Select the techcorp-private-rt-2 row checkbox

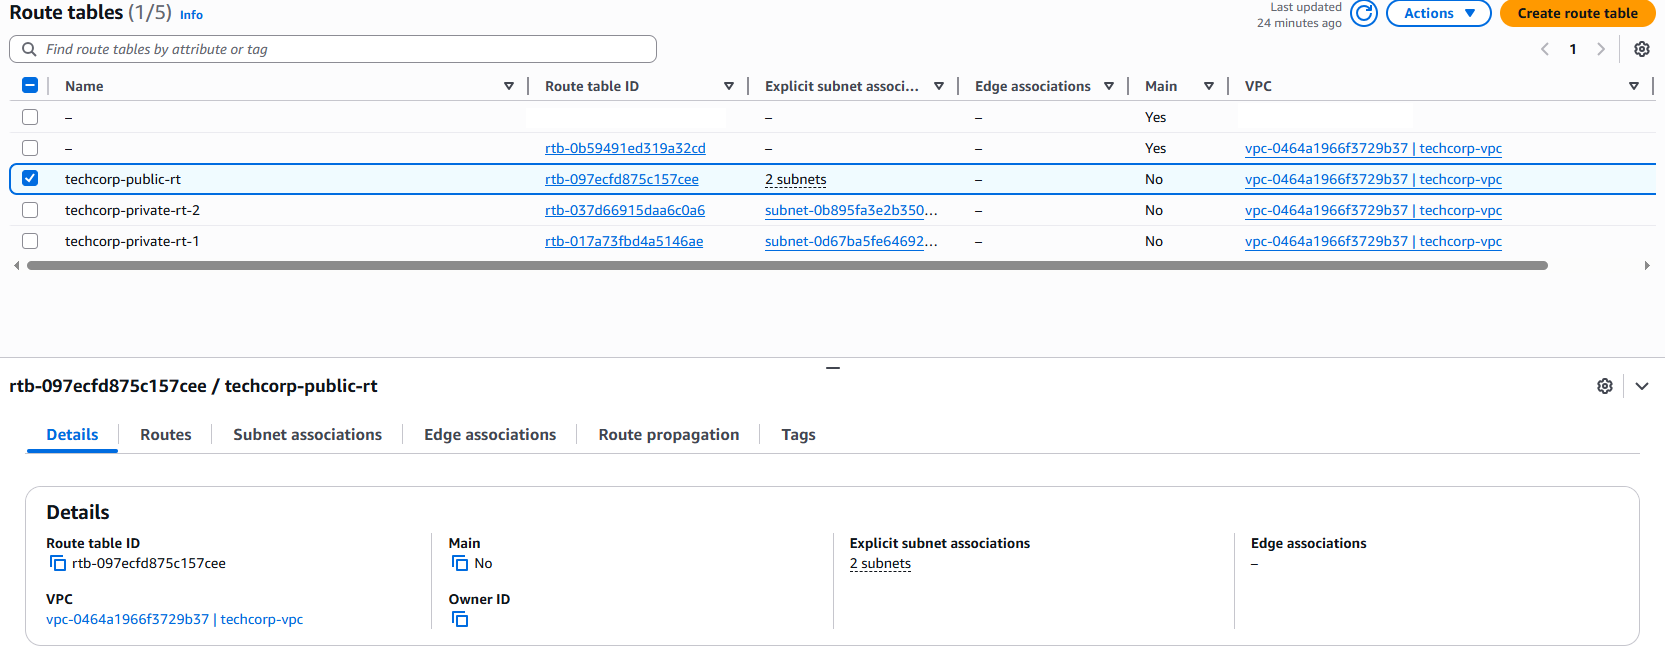pos(30,210)
